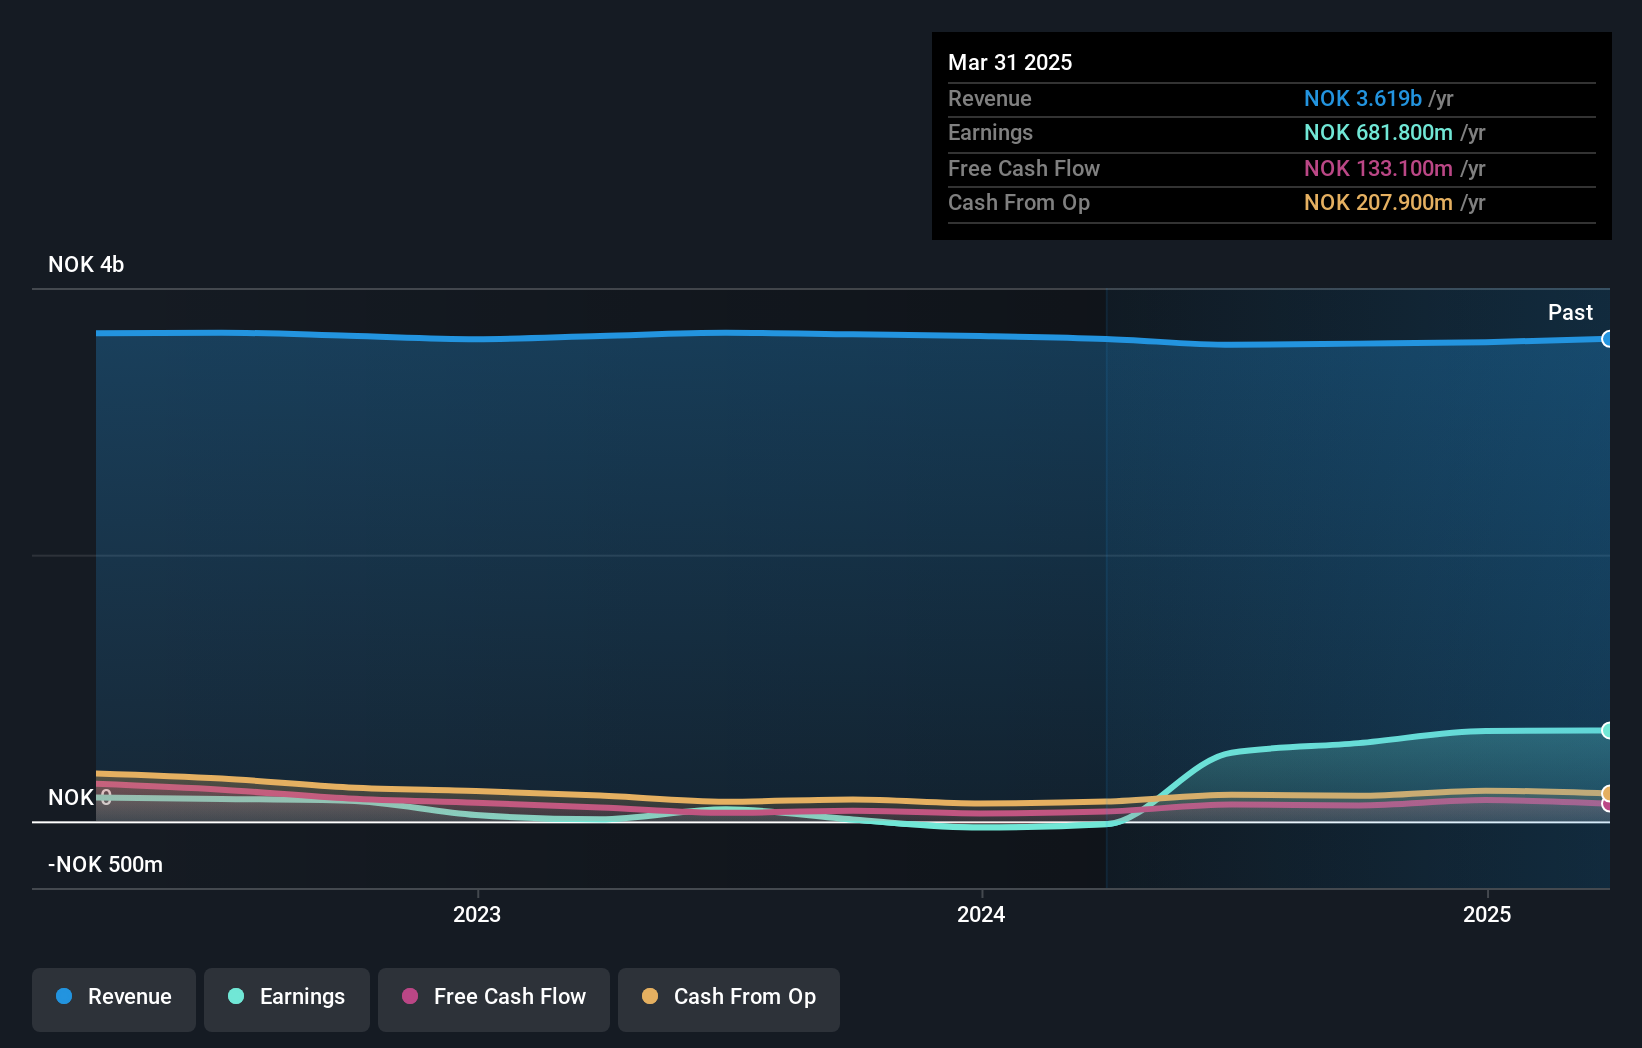This screenshot has width=1642, height=1048.
Task: Click the 2024 x-axis label
Action: click(981, 914)
